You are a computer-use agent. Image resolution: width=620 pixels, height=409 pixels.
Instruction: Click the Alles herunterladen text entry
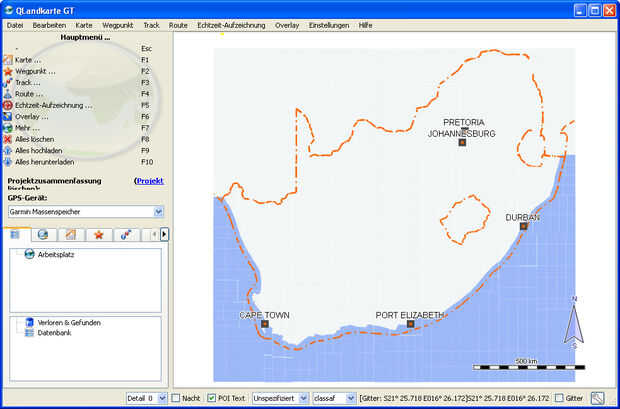pos(45,162)
